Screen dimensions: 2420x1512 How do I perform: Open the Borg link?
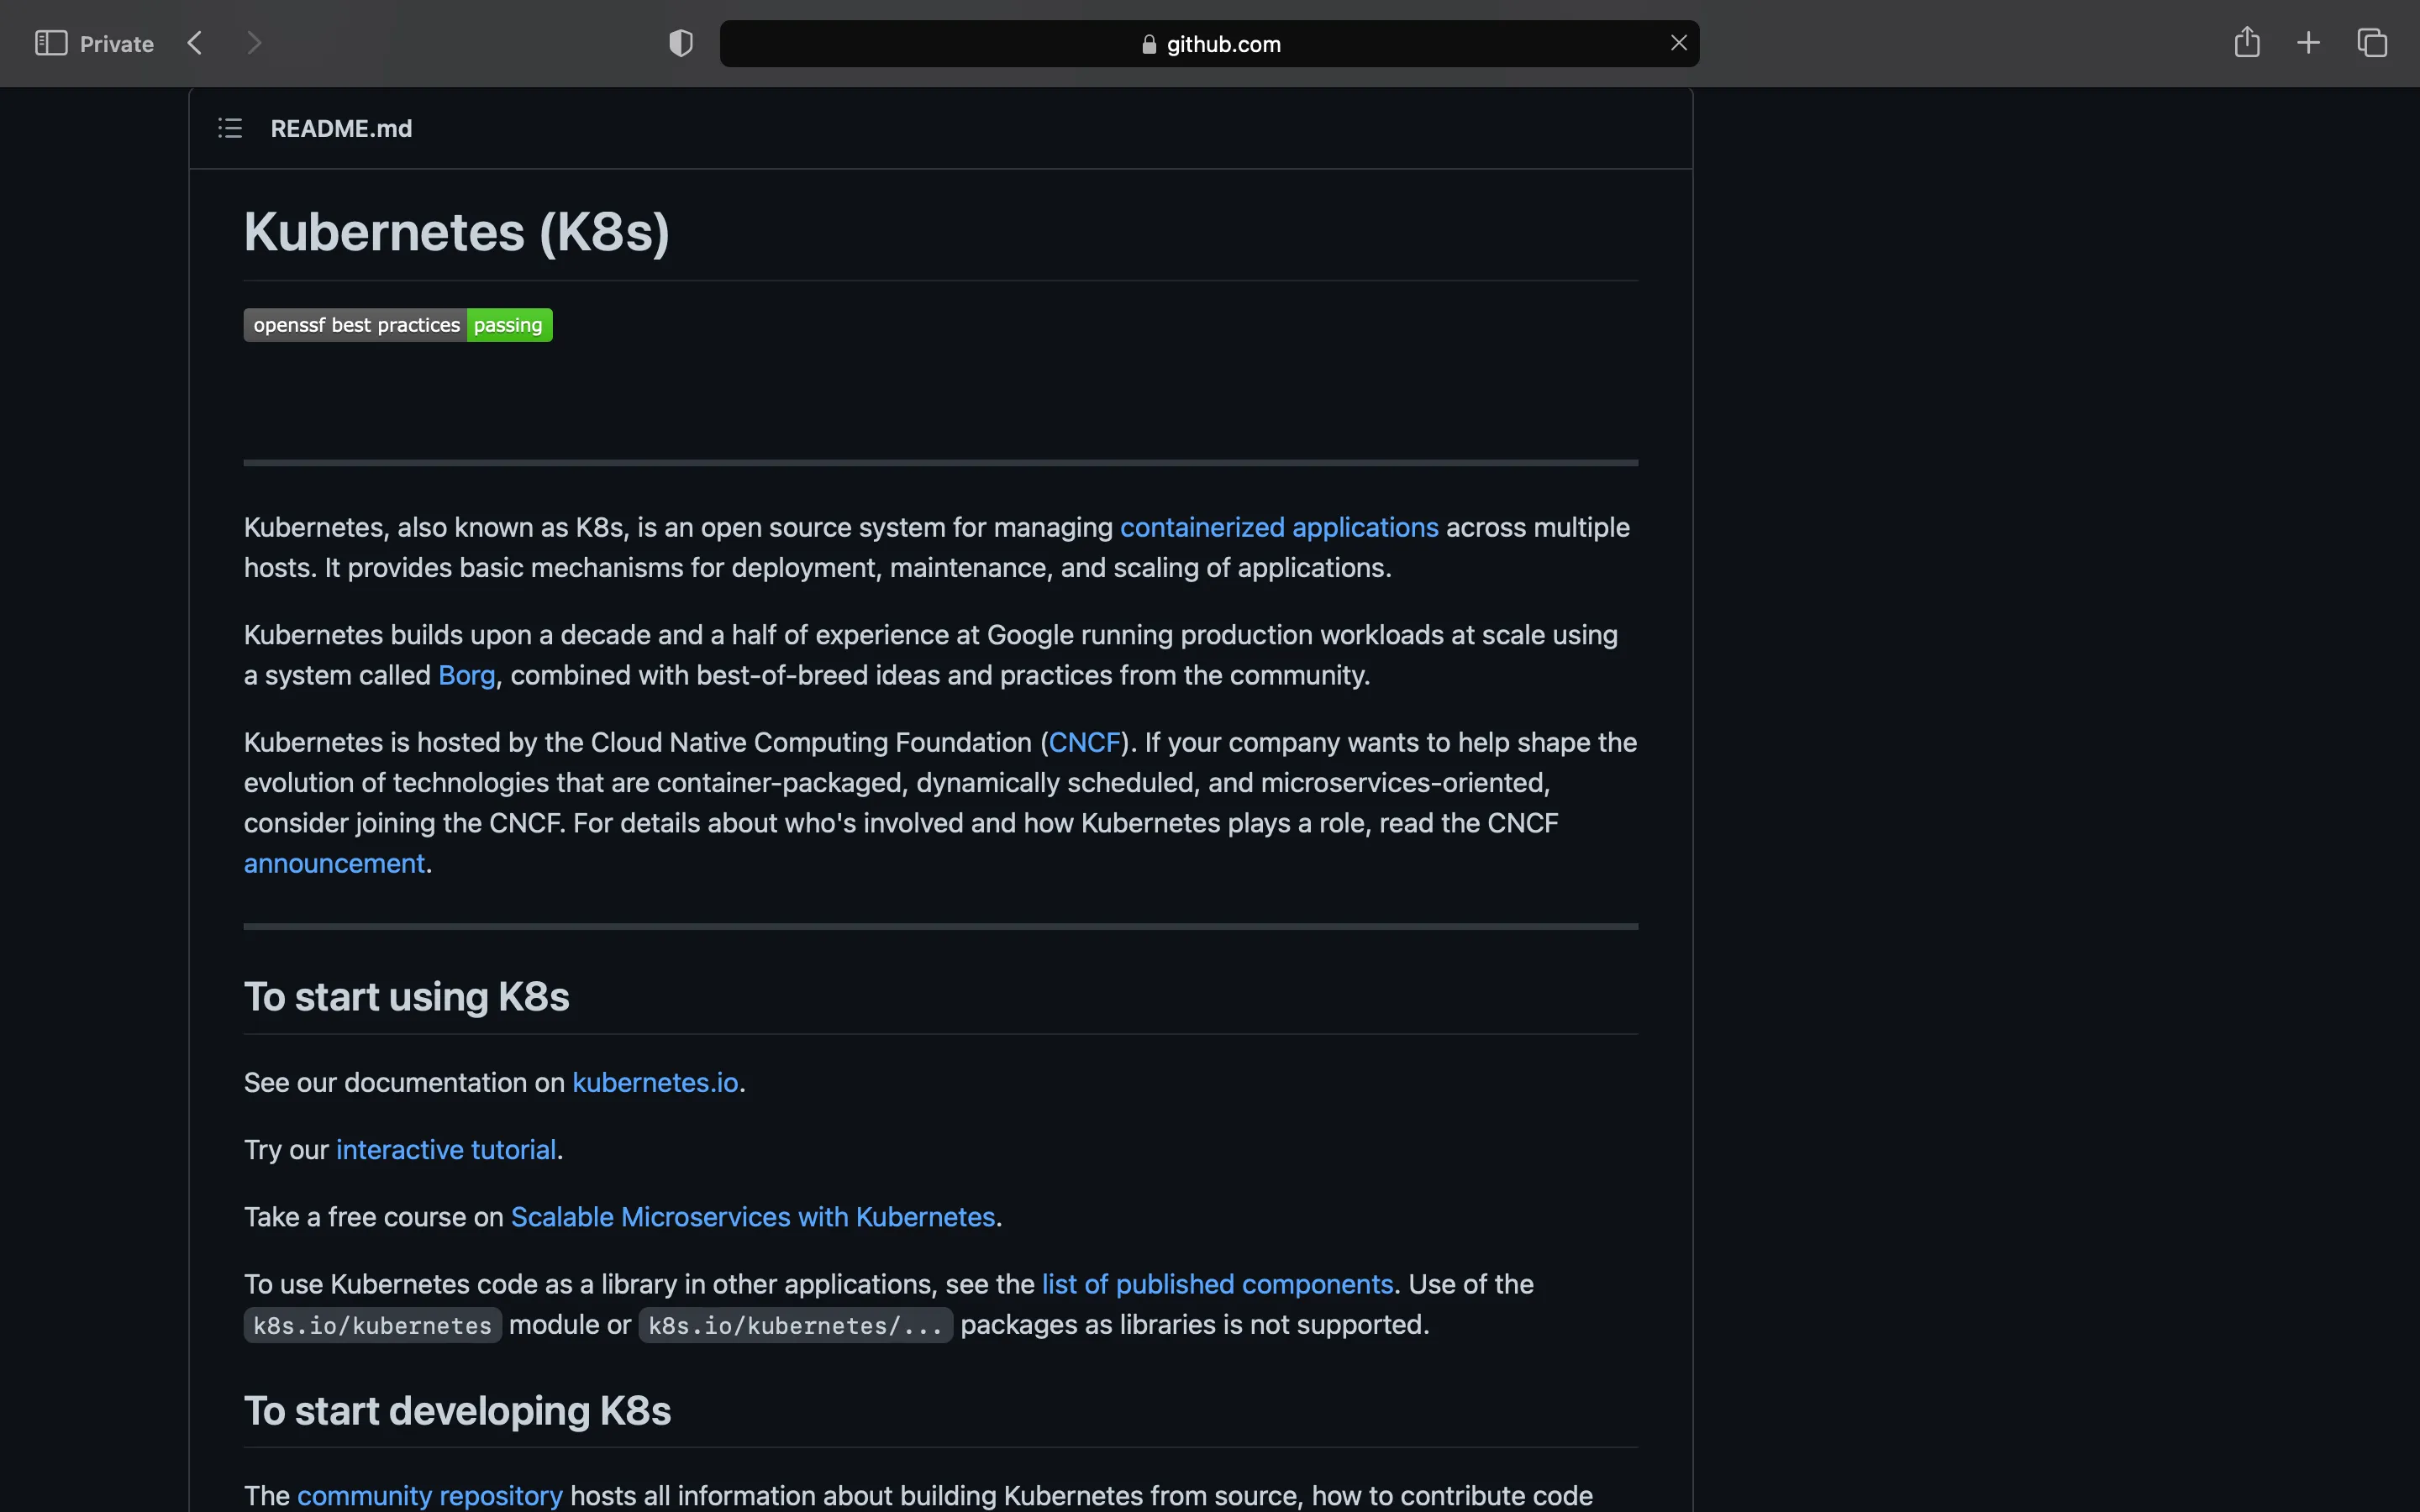coord(467,675)
